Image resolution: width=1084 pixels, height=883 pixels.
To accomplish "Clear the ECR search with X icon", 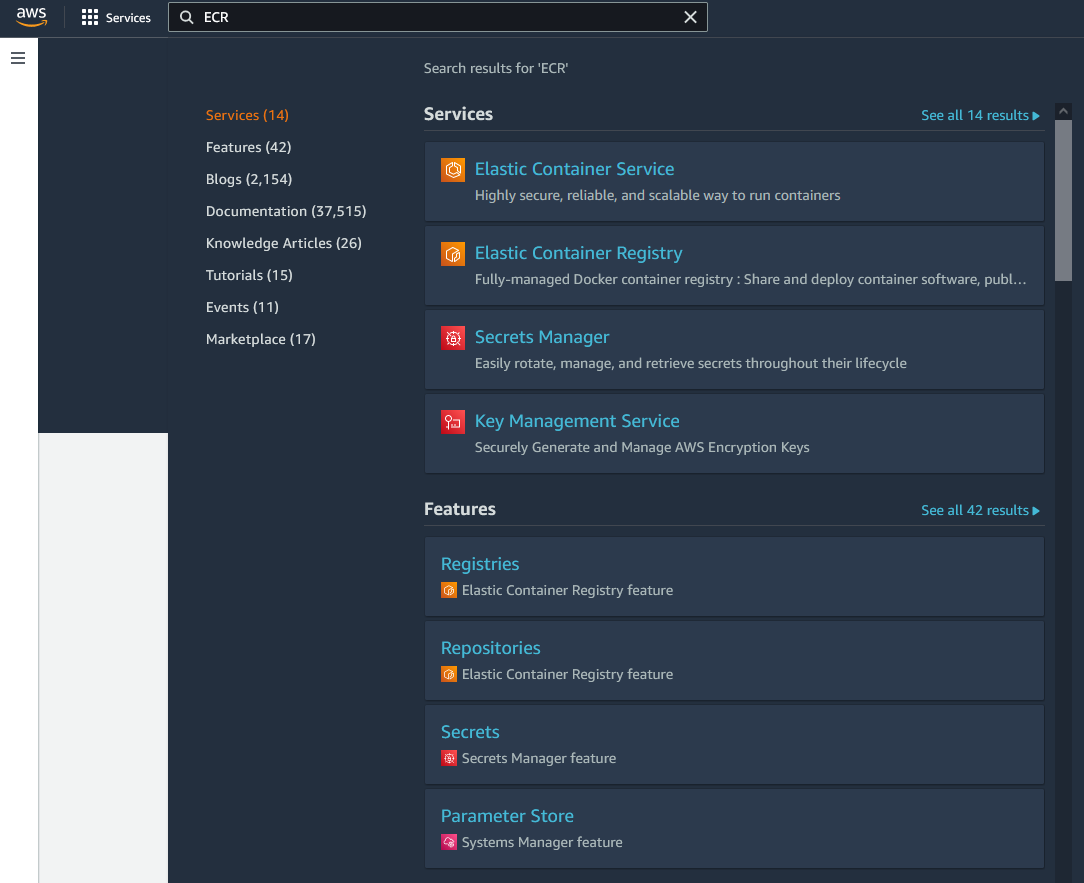I will click(x=690, y=17).
